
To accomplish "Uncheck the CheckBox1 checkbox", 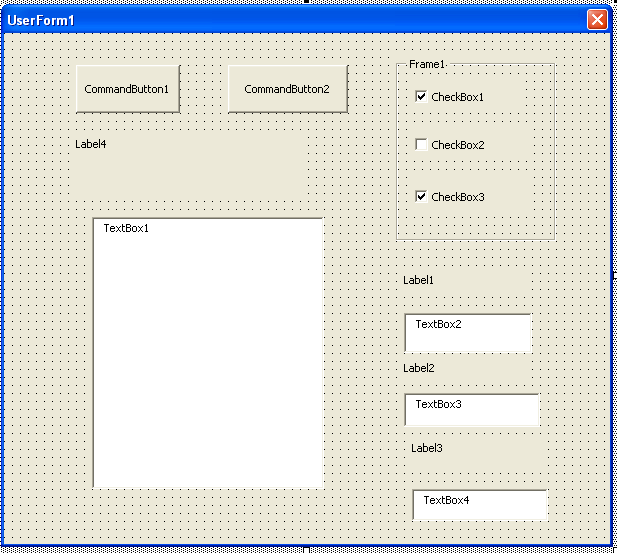I will point(421,96).
